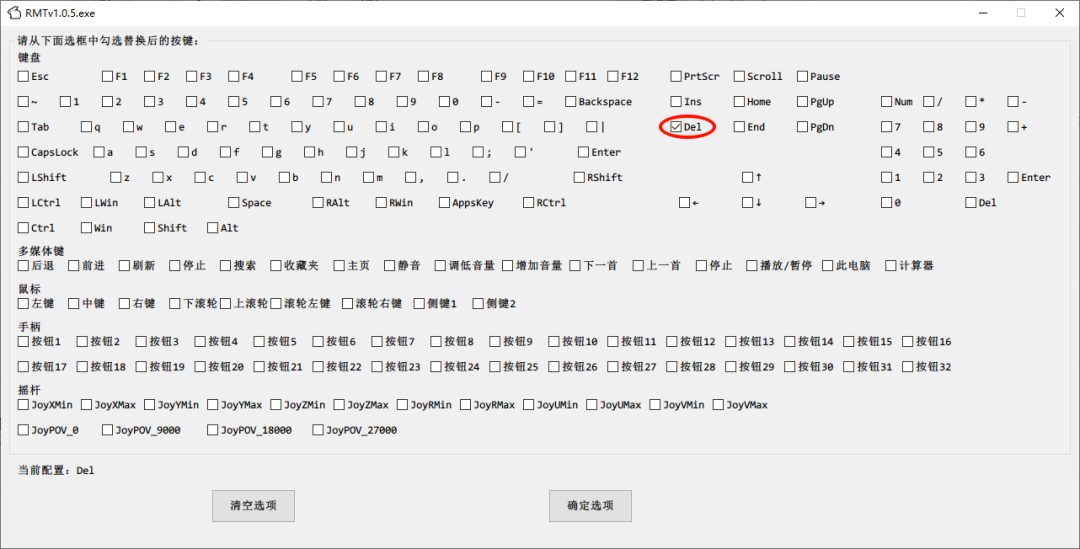Image resolution: width=1080 pixels, height=549 pixels.
Task: Select the 按钮16 gamepad checkbox
Action: pos(908,342)
